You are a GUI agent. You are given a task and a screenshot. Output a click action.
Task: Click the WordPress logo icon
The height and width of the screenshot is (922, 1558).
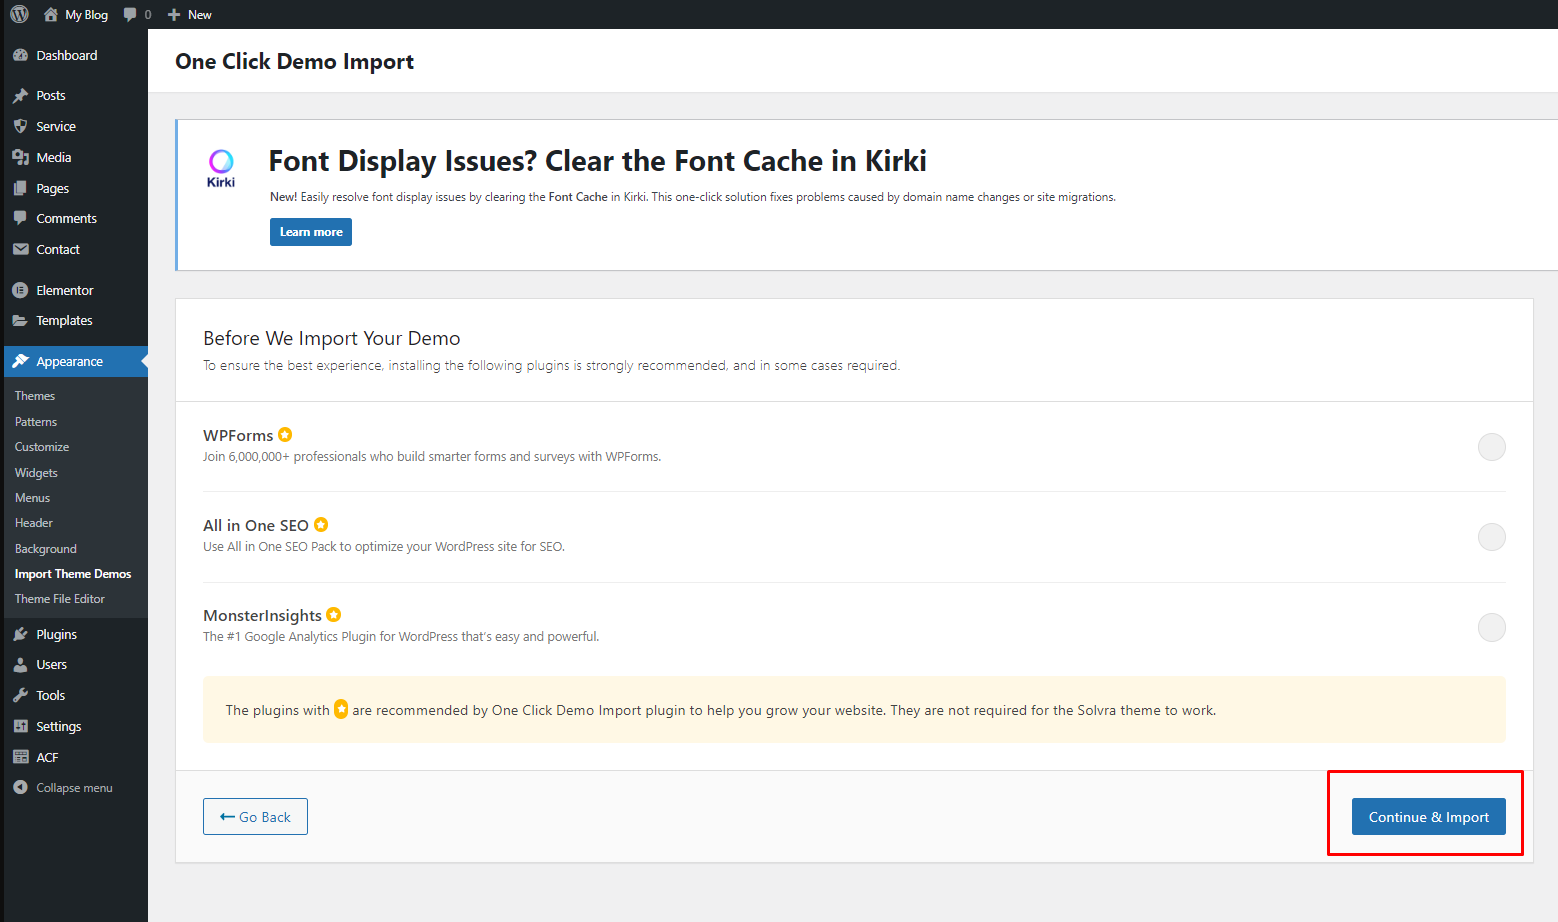coord(19,14)
